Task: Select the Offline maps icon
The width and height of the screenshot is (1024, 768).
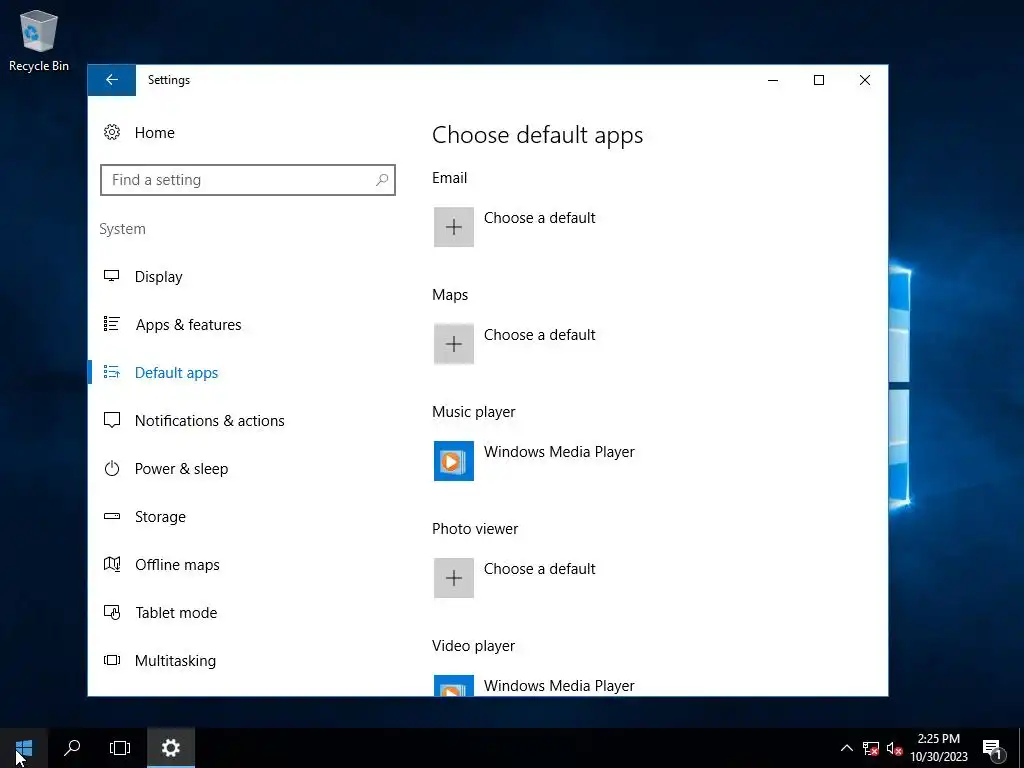Action: pos(112,564)
